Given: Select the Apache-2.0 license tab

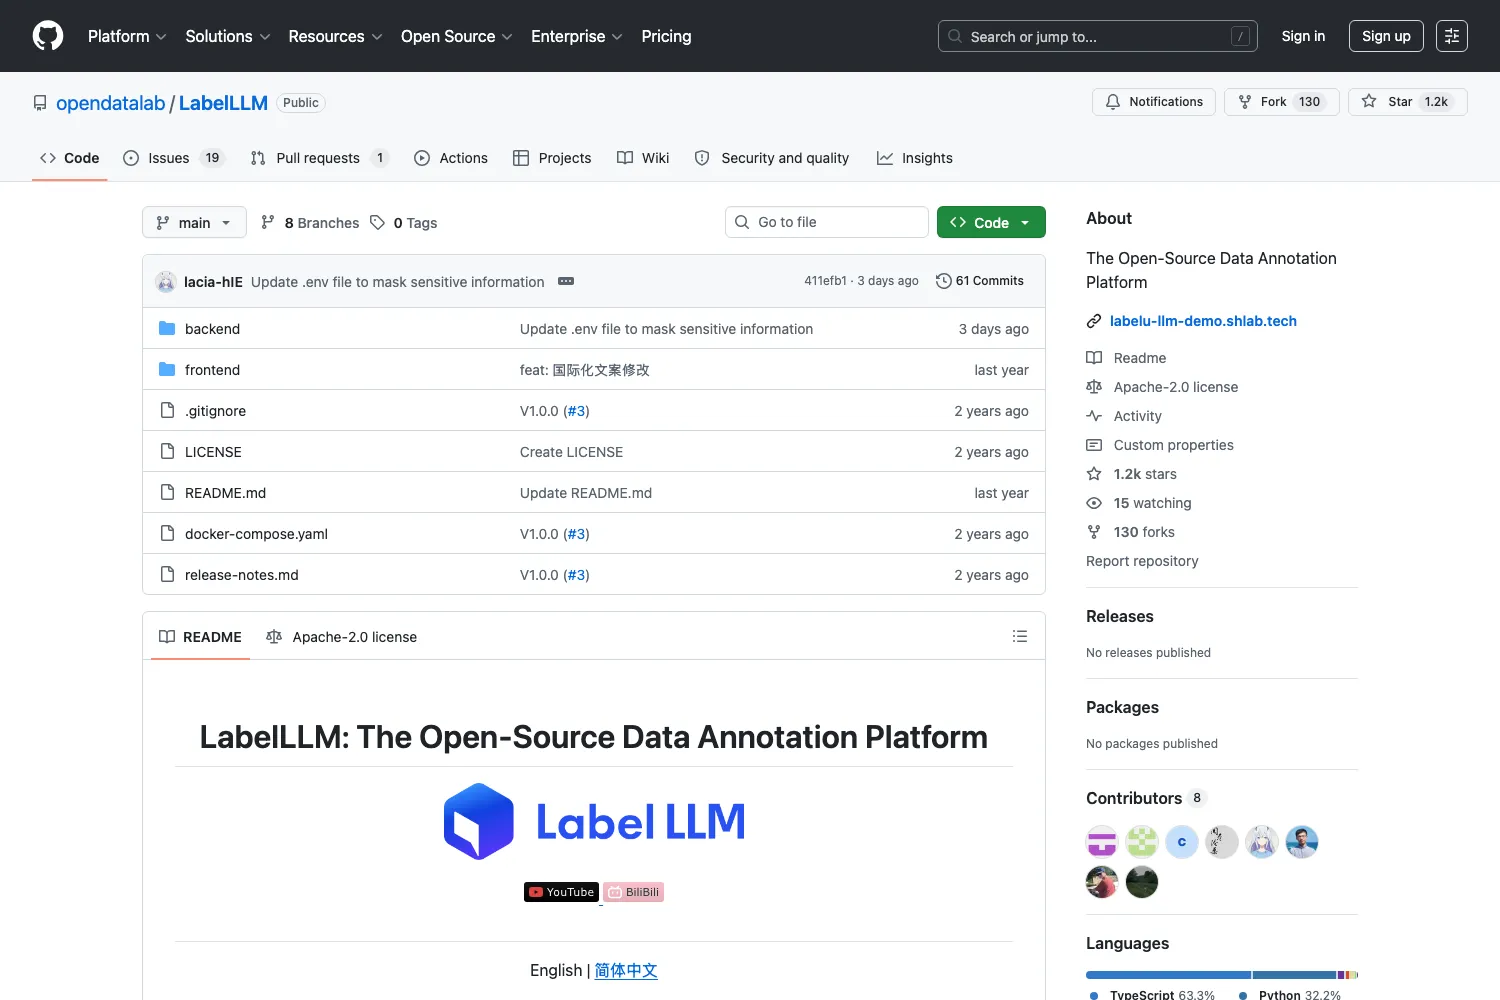Looking at the screenshot, I should pyautogui.click(x=342, y=637).
